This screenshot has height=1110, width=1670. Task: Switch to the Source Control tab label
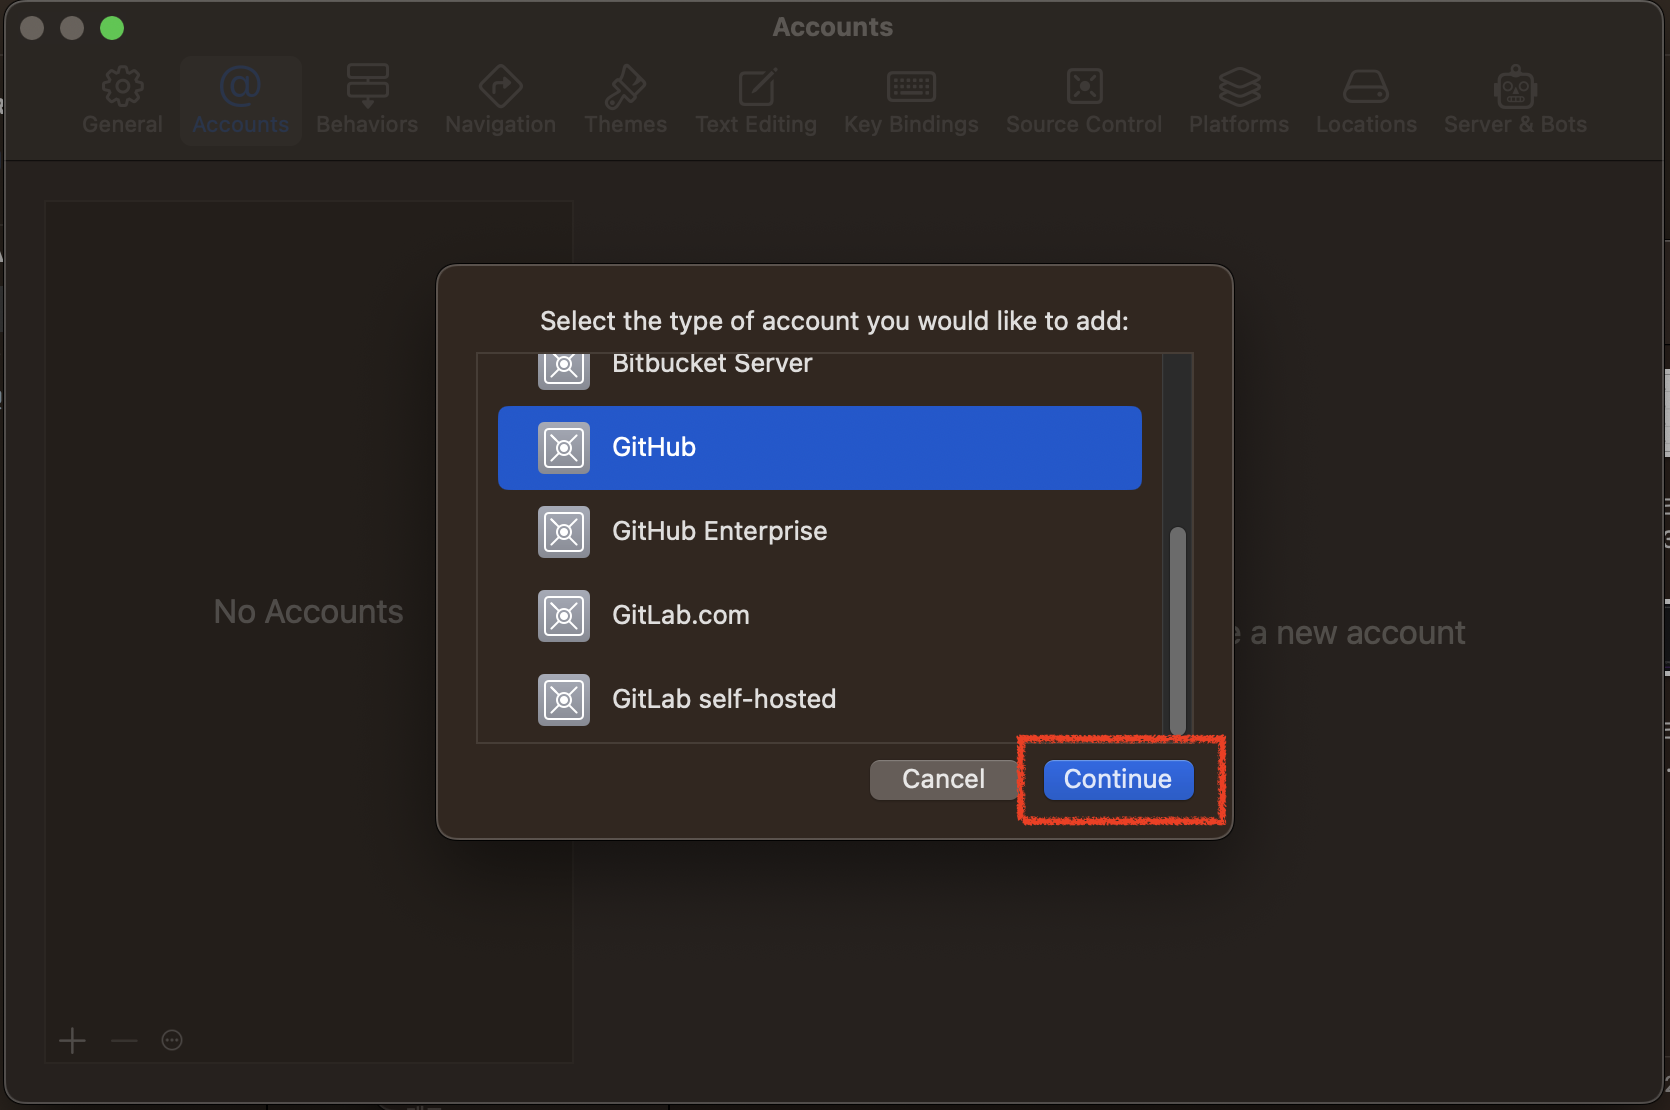1084,124
